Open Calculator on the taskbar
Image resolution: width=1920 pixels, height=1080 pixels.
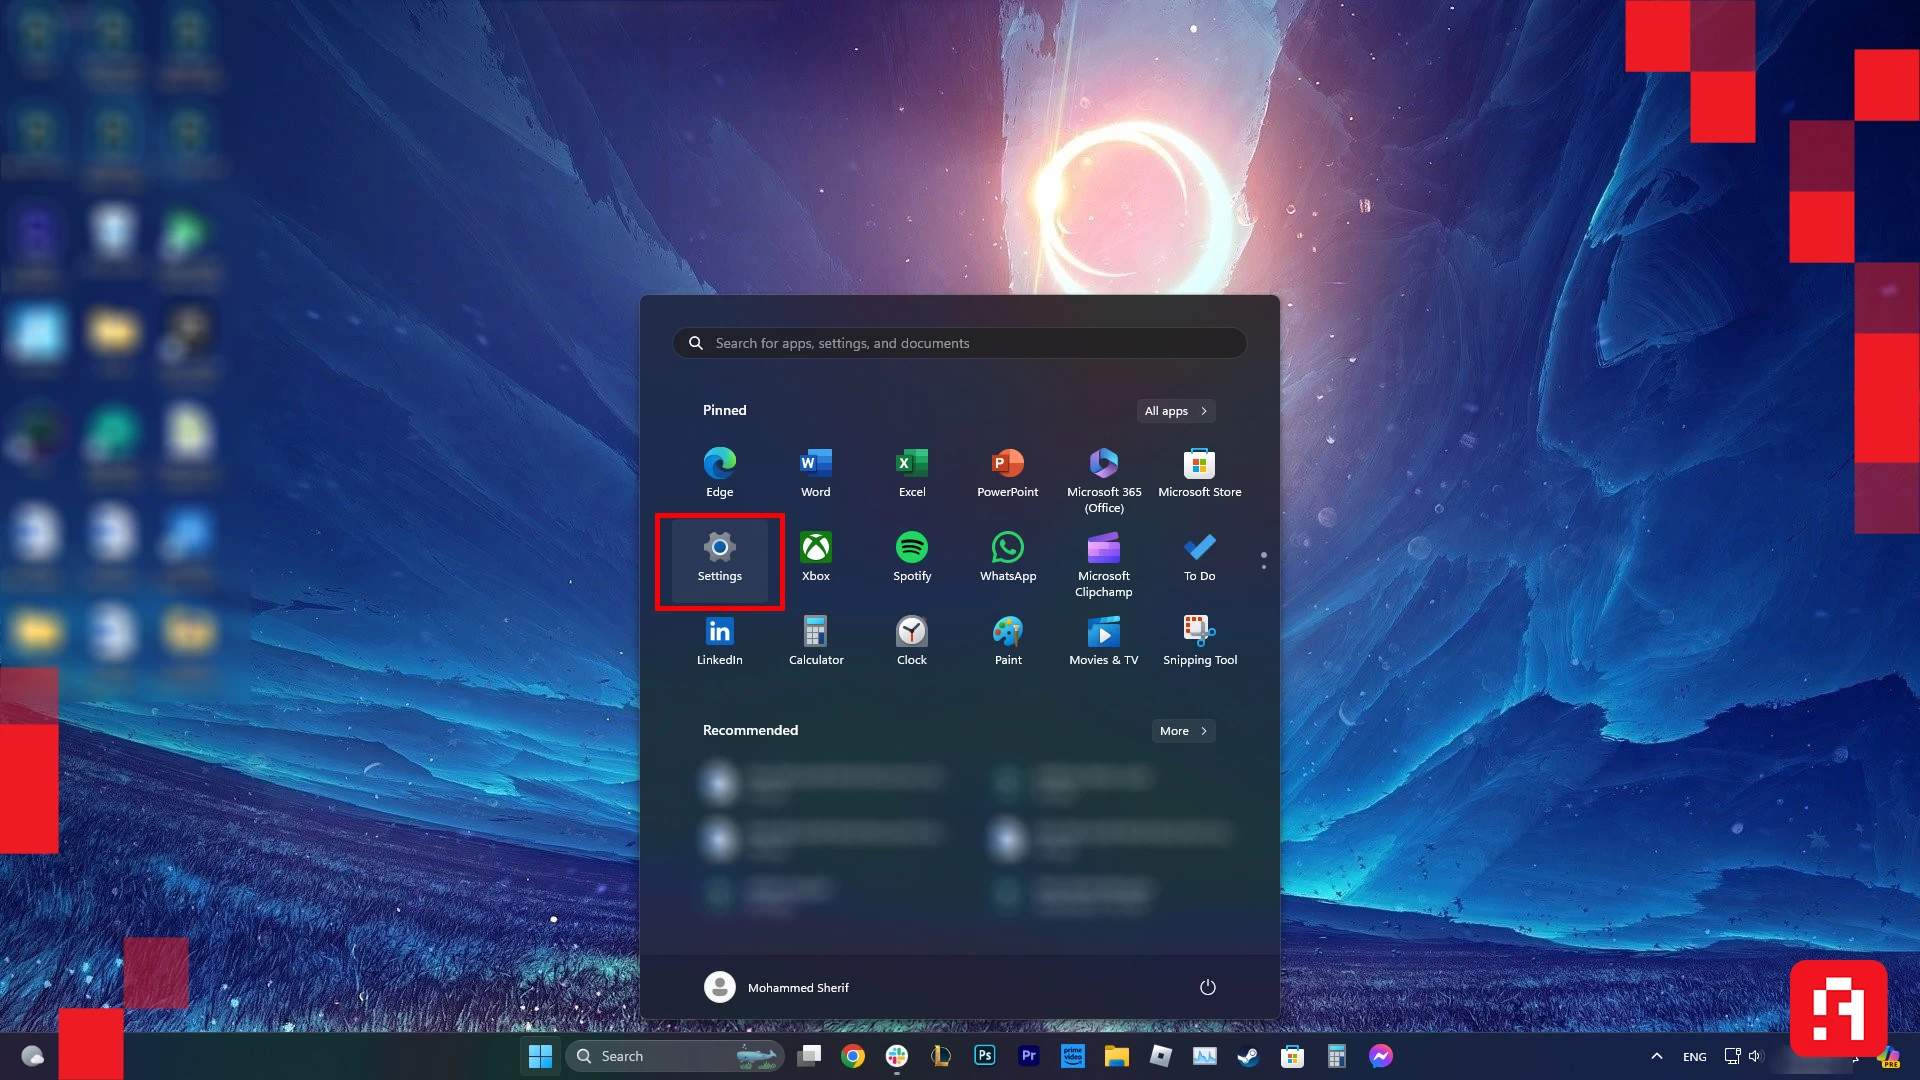tap(1337, 1056)
